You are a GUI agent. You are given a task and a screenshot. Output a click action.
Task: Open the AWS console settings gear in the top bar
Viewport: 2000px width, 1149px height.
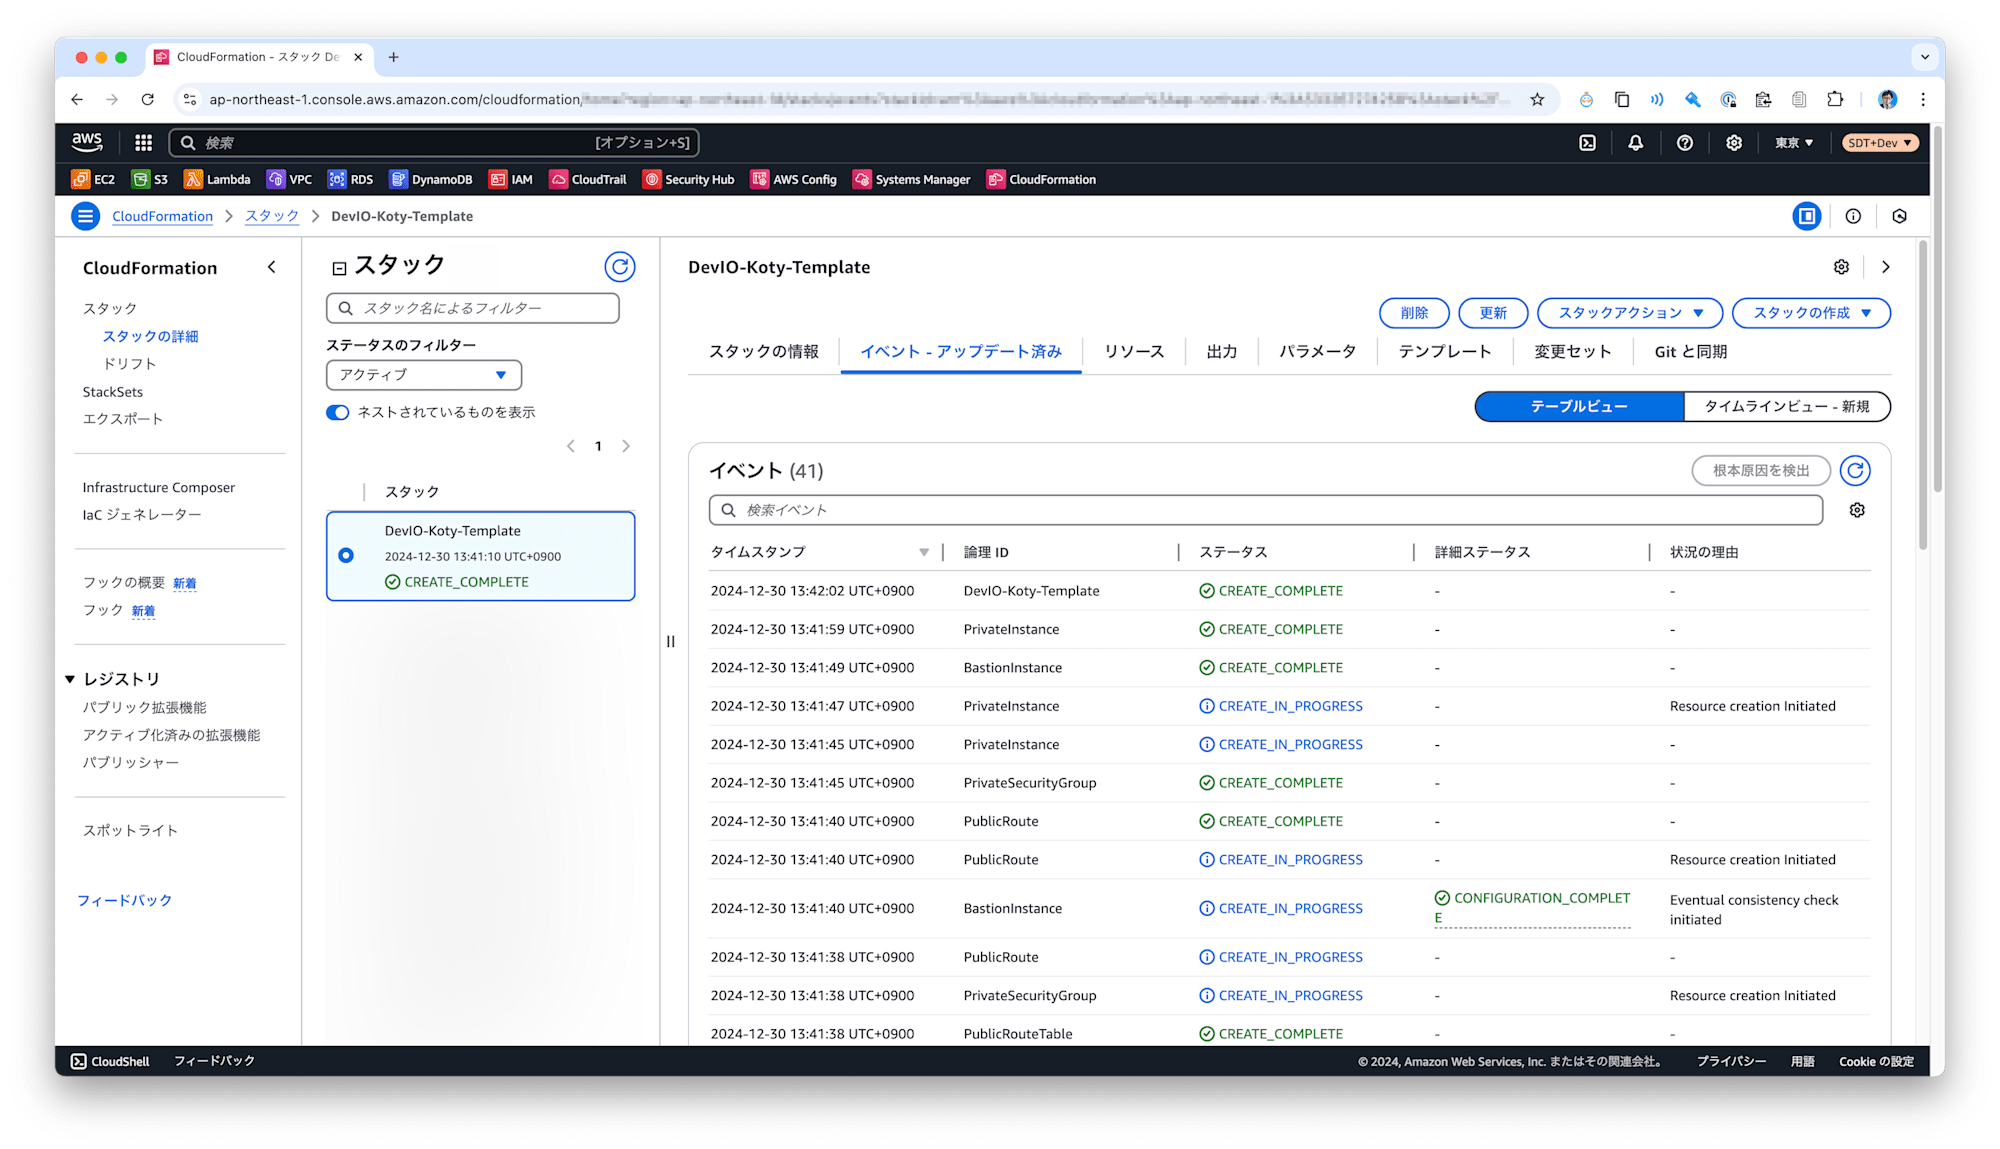pyautogui.click(x=1734, y=143)
